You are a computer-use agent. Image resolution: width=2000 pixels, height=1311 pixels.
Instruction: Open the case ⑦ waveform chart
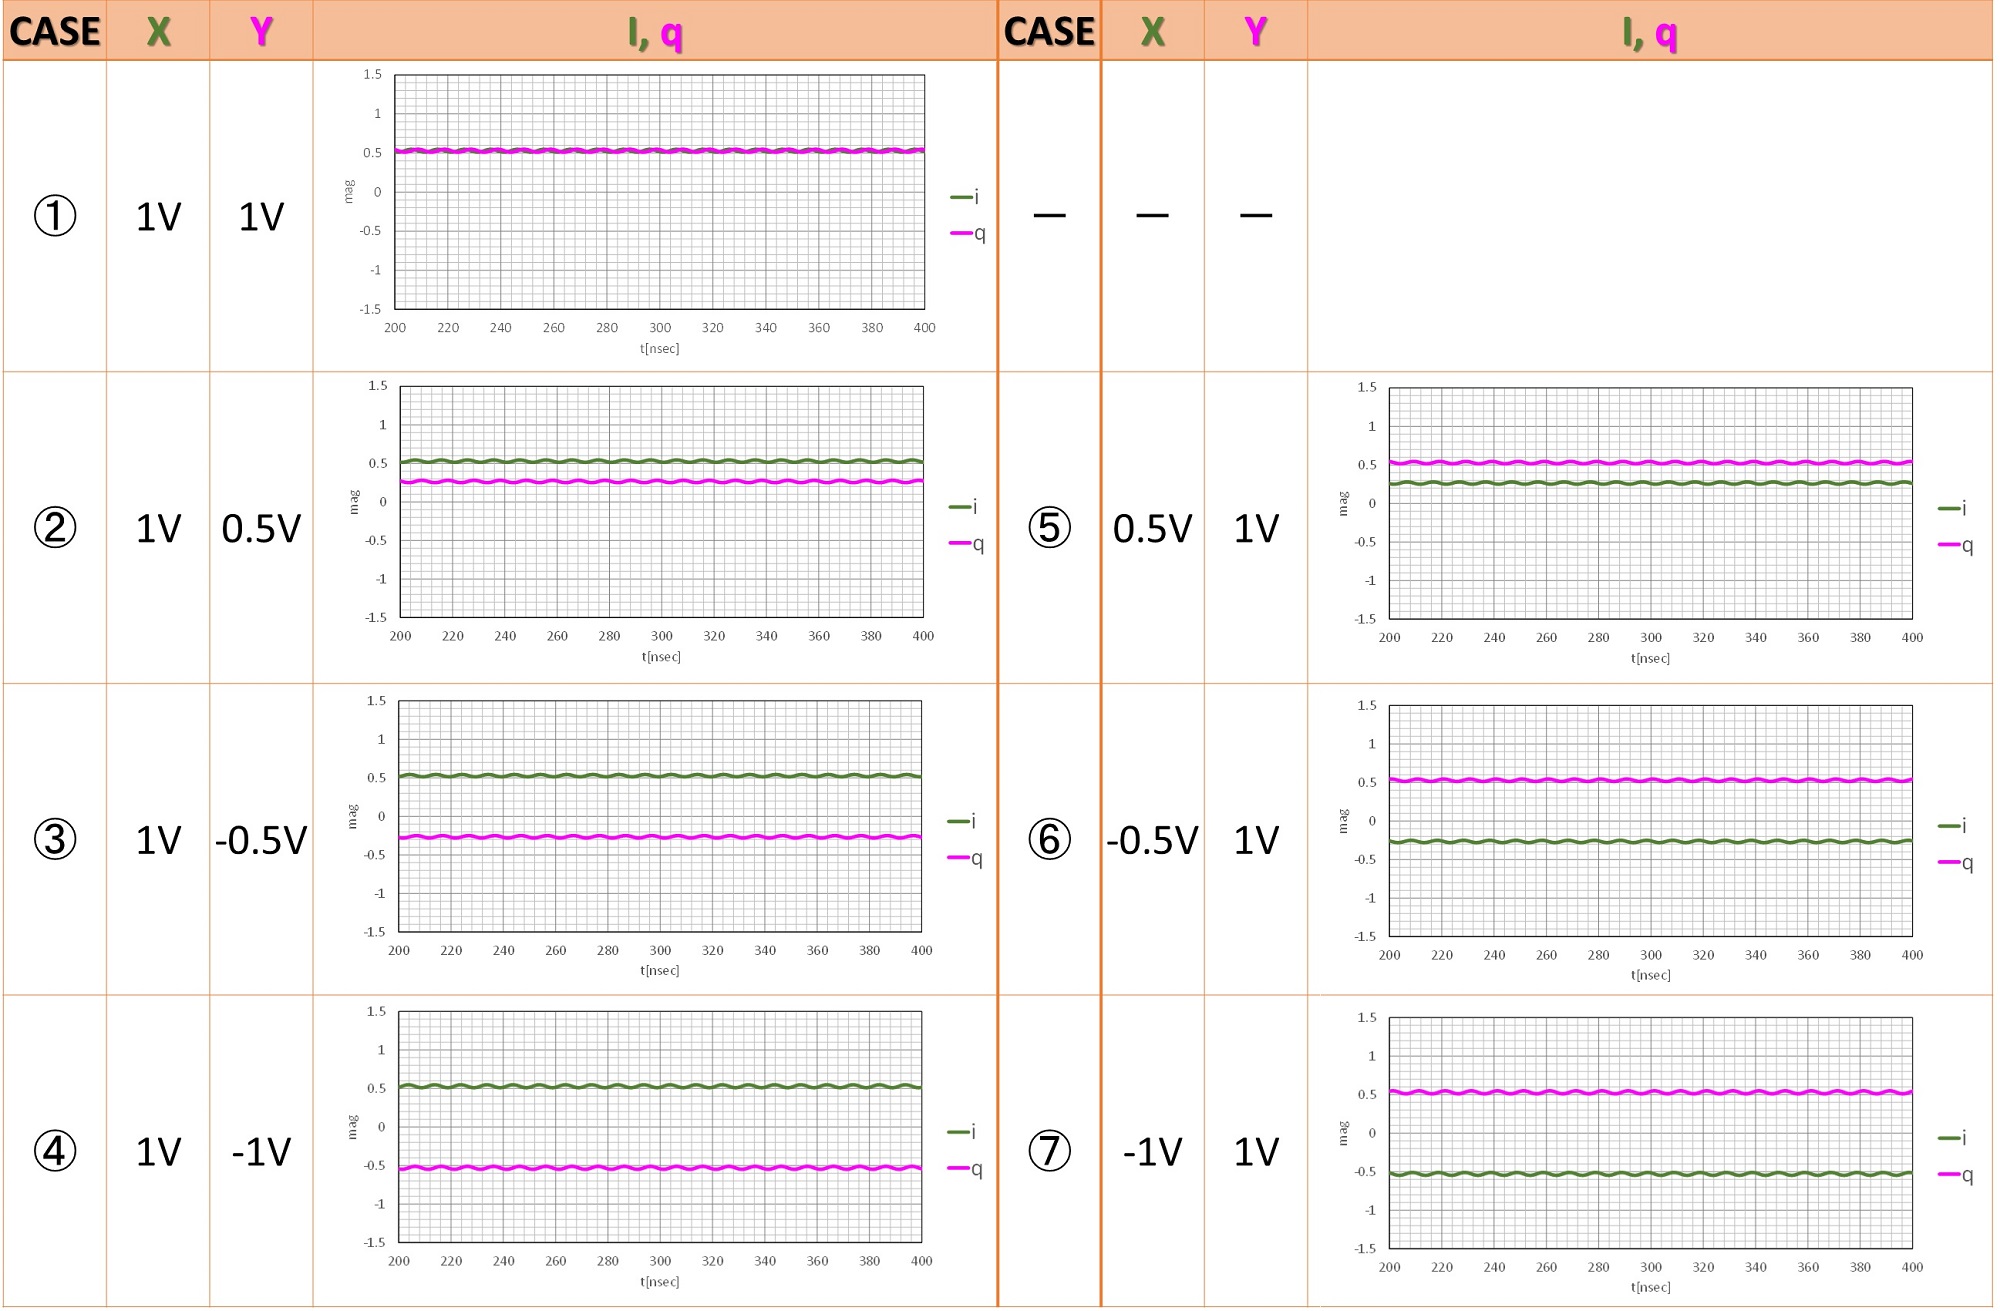[x=1650, y=1133]
